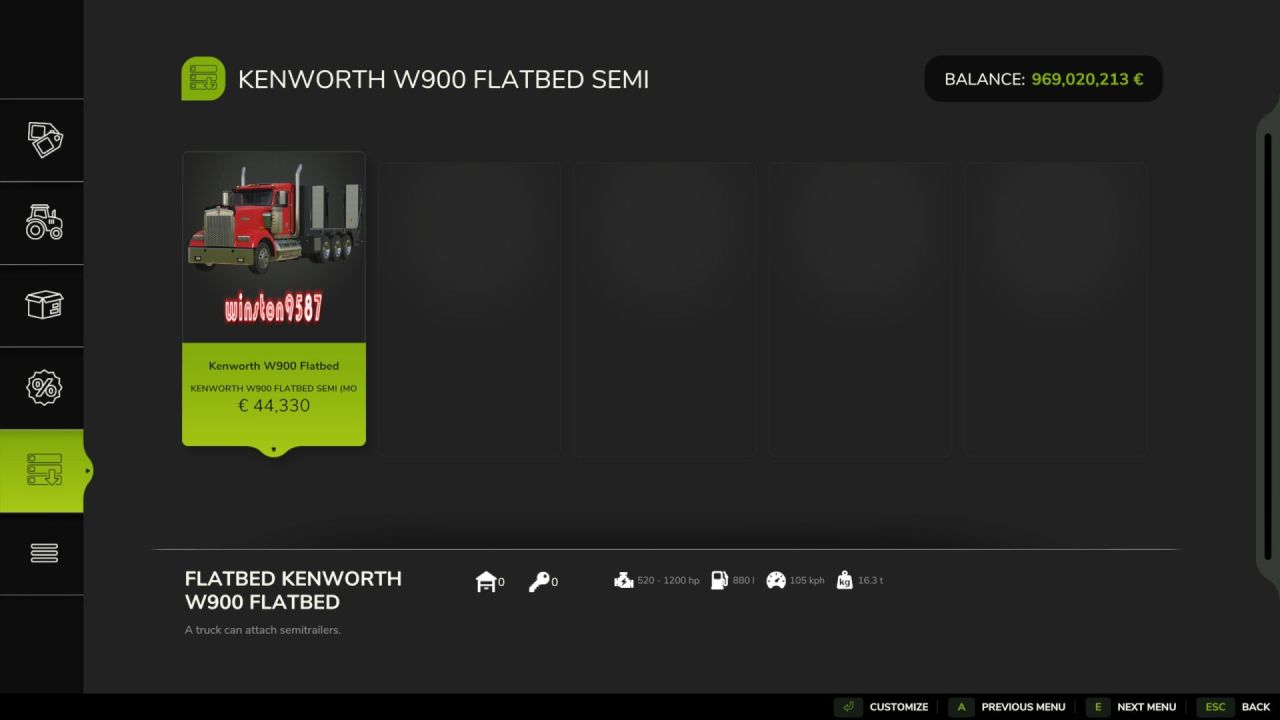This screenshot has width=1280, height=720.
Task: Select the speedometer icon showing 105 kph
Action: pyautogui.click(x=776, y=580)
